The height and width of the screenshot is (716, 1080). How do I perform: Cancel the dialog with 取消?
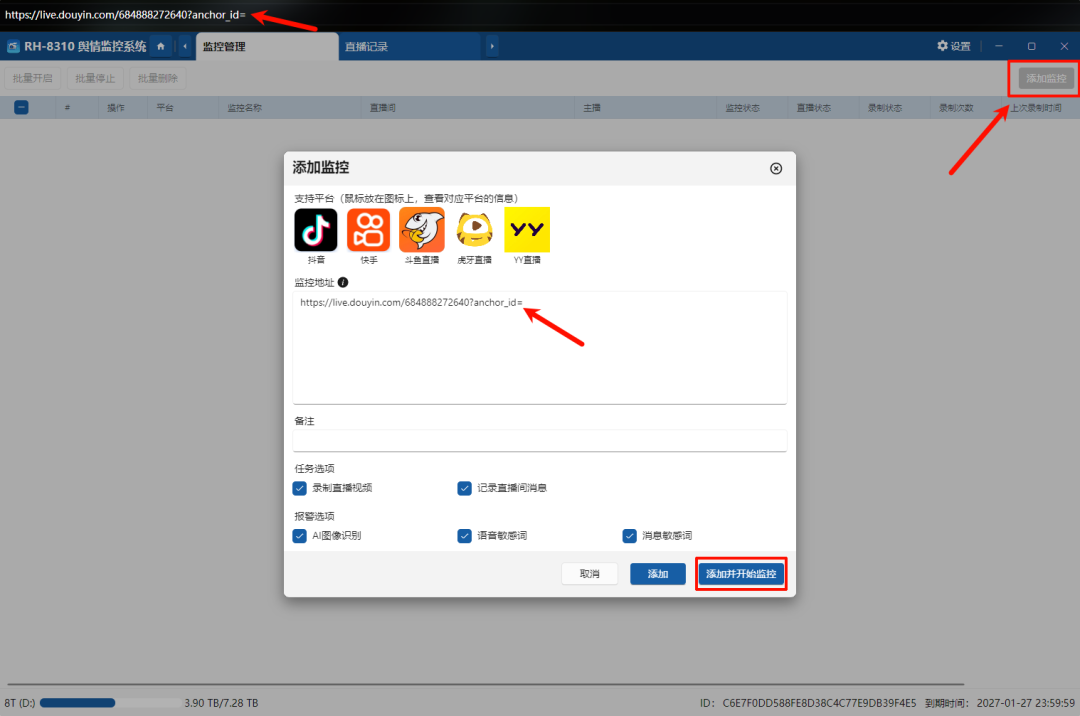[x=590, y=574]
